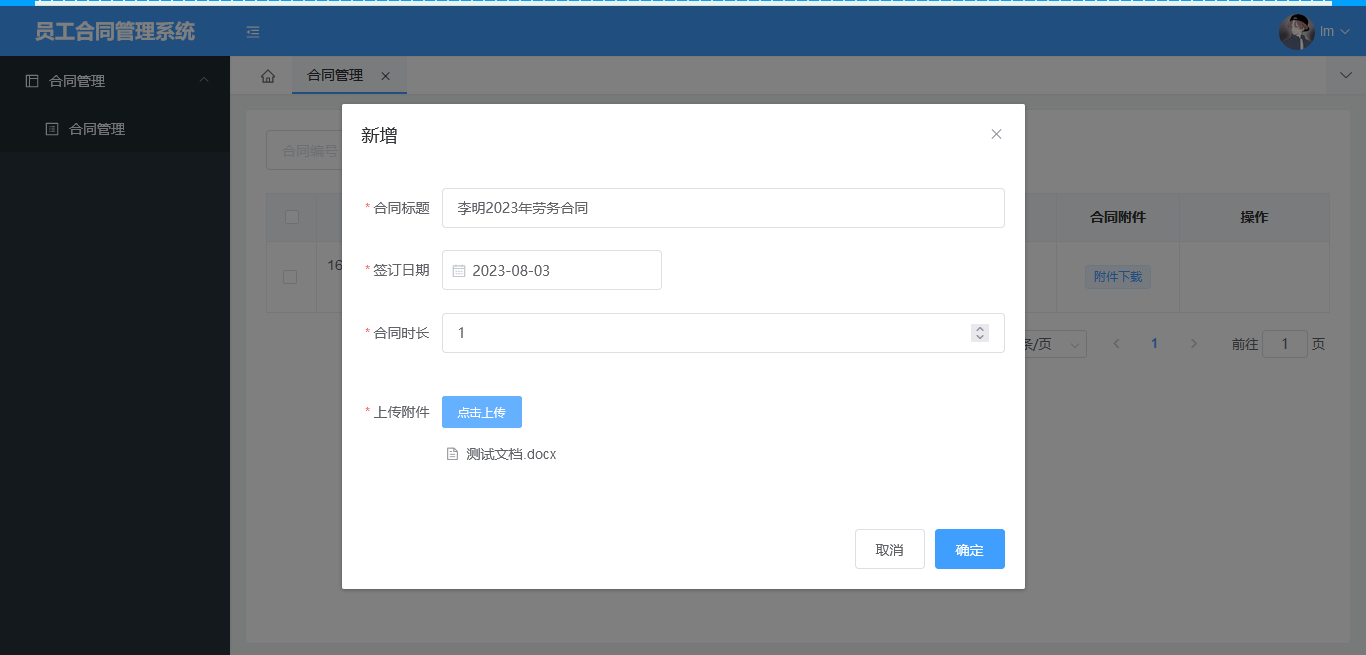Click the calendar icon in date field
This screenshot has width=1366, height=655.
tap(459, 271)
